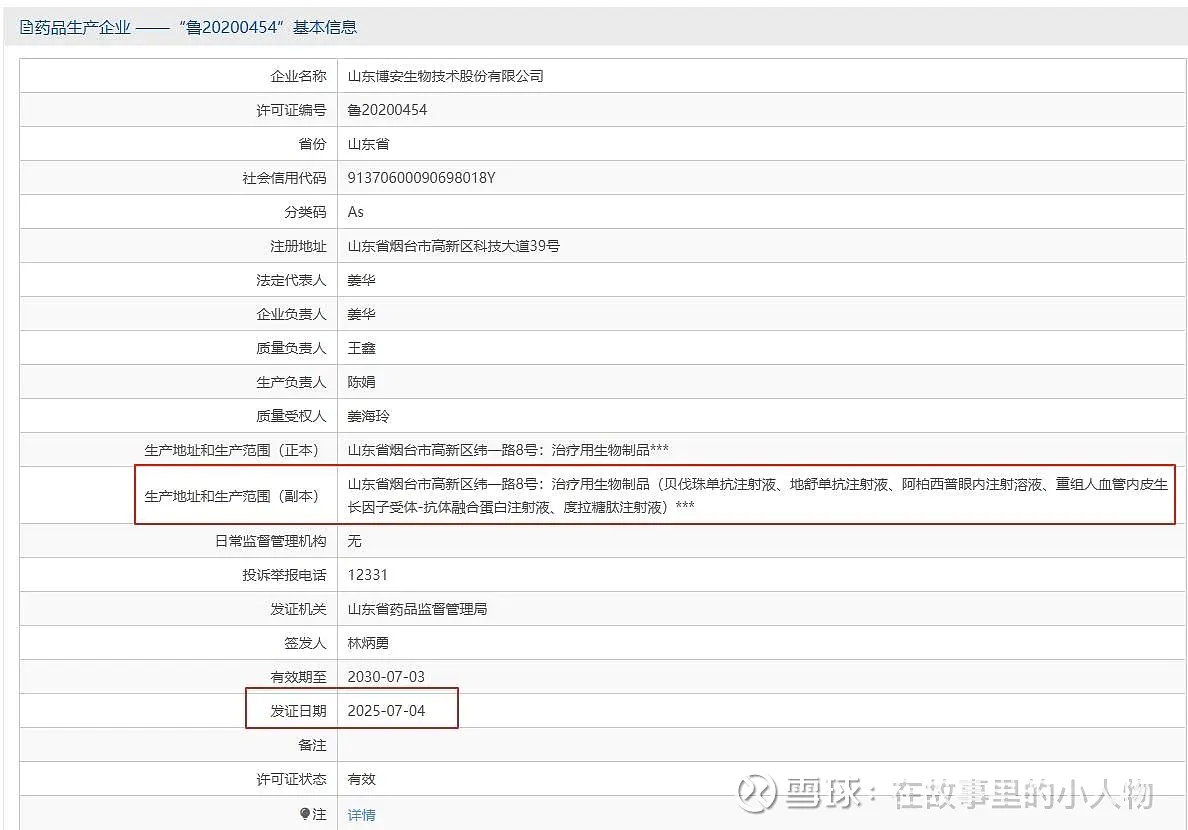Select the expiry date 2030-07-03
This screenshot has width=1188, height=830.
pyautogui.click(x=386, y=677)
